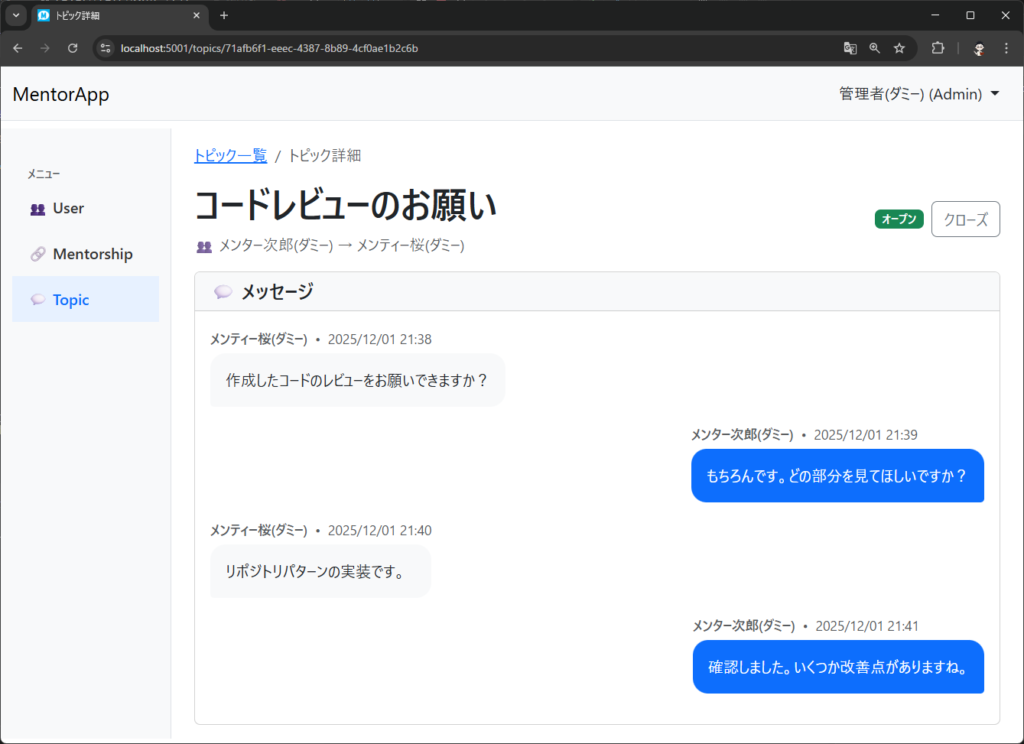1024x744 pixels.
Task: Click the Topic speech bubble sidebar icon
Action: 38,299
